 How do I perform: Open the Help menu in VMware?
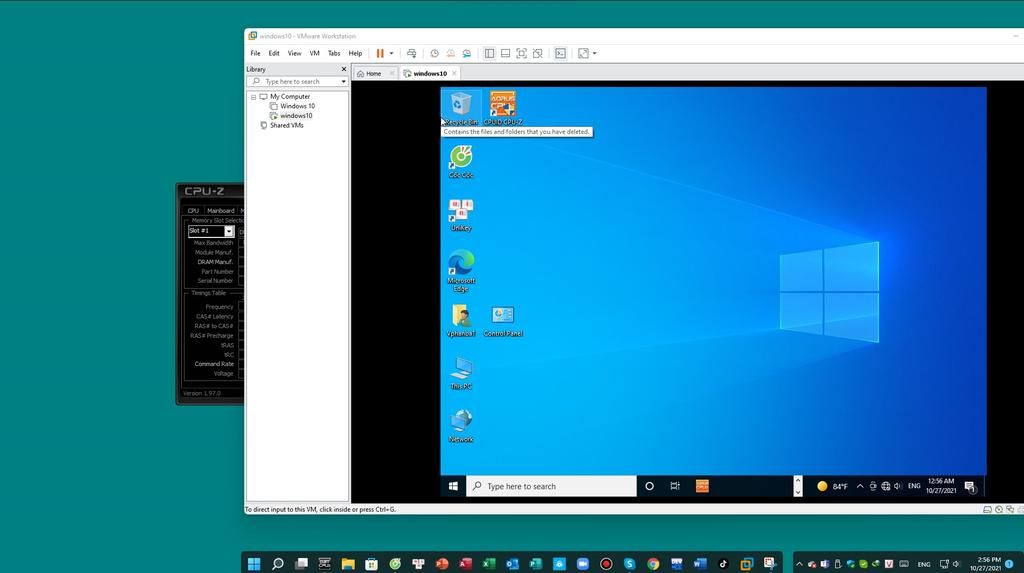[355, 54]
